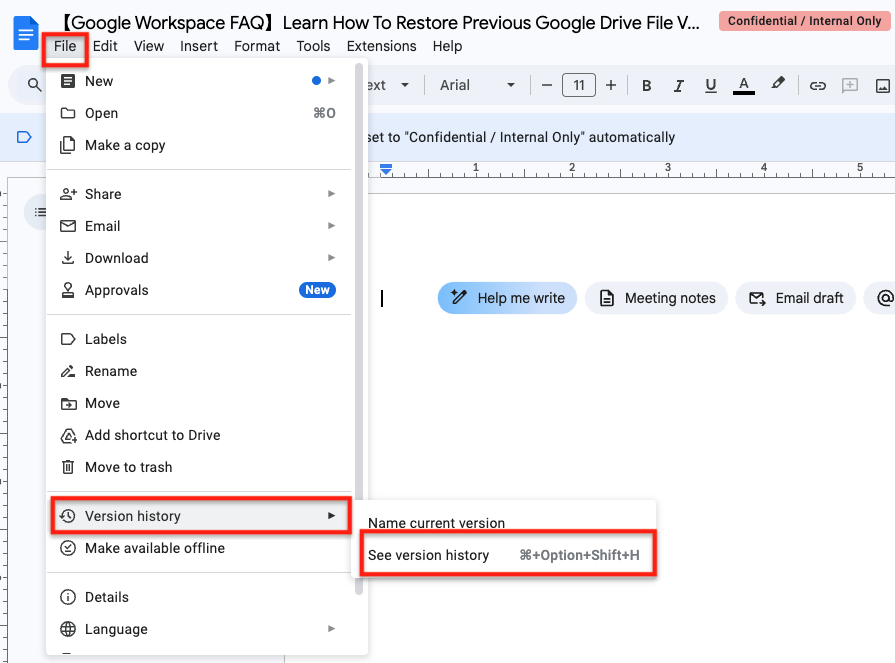Click the insert image icon
Viewport: 895px width, 663px height.
click(882, 86)
